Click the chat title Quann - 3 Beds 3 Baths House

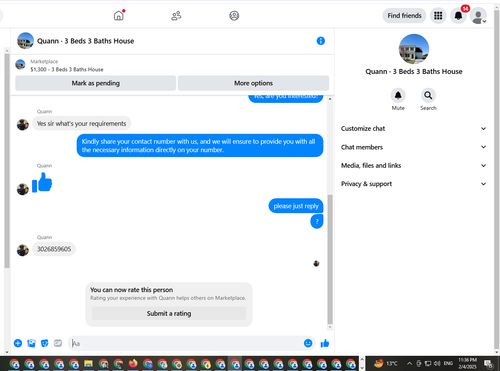pos(85,41)
